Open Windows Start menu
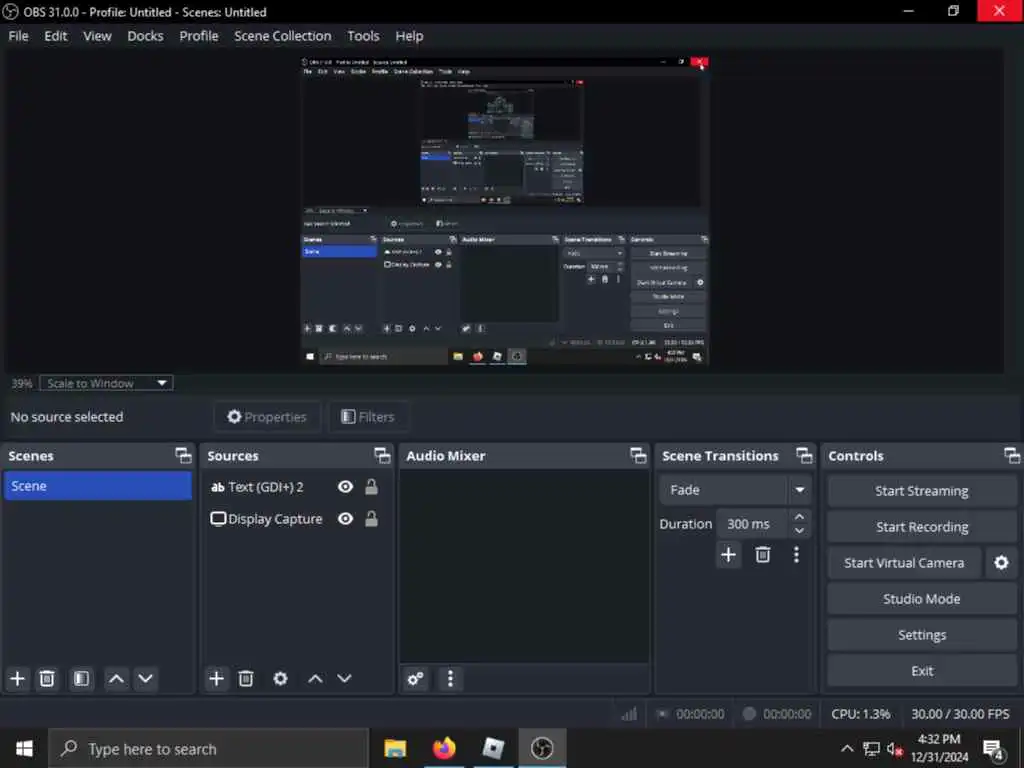Screen dimensions: 1024x768 click(24, 748)
